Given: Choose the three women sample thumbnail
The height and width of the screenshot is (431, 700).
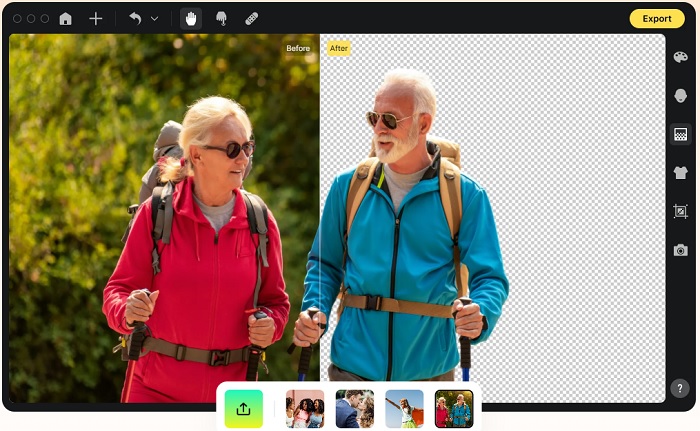Looking at the screenshot, I should (305, 409).
